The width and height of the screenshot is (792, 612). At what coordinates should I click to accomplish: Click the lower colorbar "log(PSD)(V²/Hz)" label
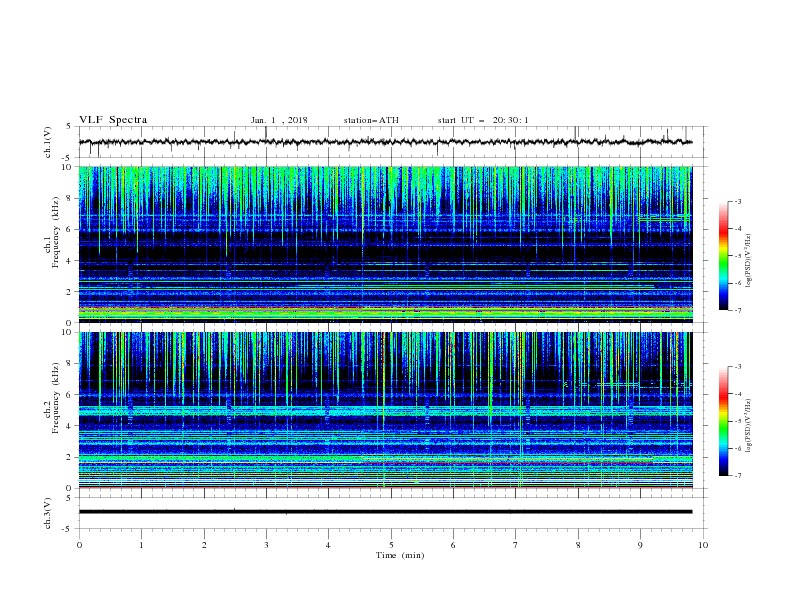point(749,426)
